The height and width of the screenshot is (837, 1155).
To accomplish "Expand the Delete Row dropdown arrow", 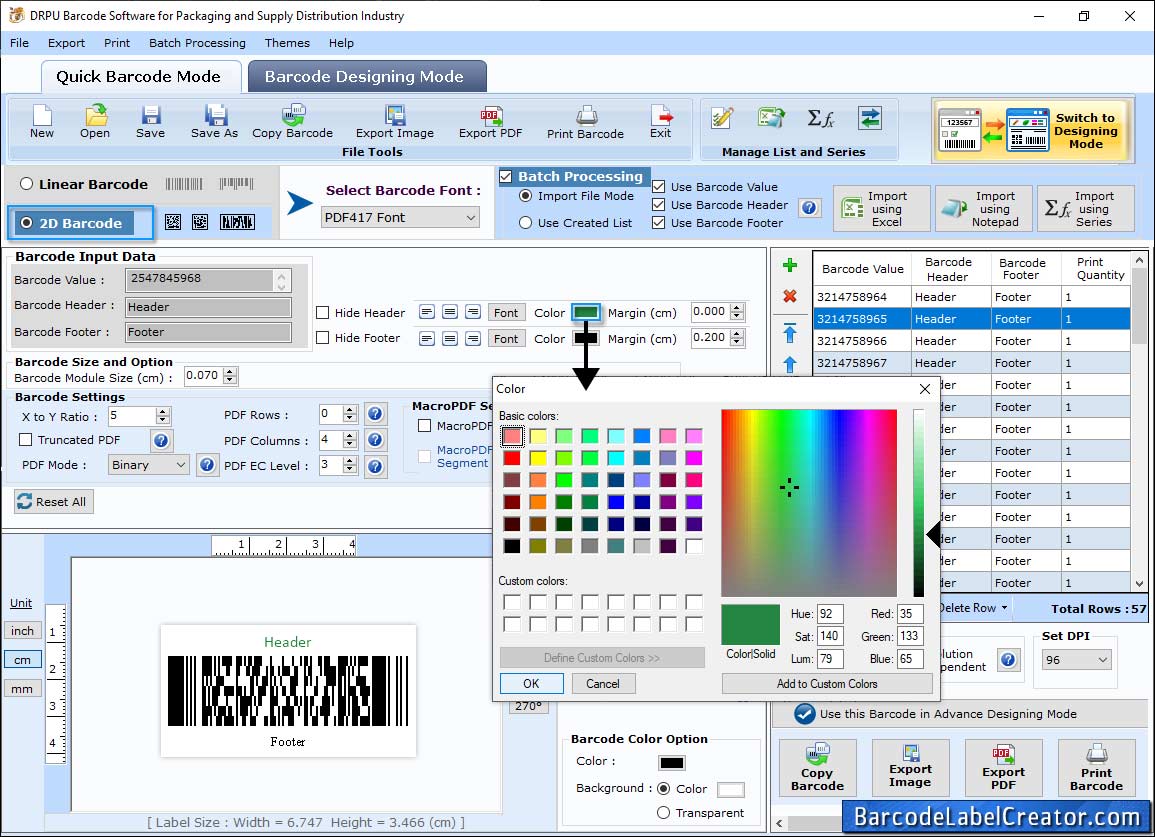I will pos(1004,609).
